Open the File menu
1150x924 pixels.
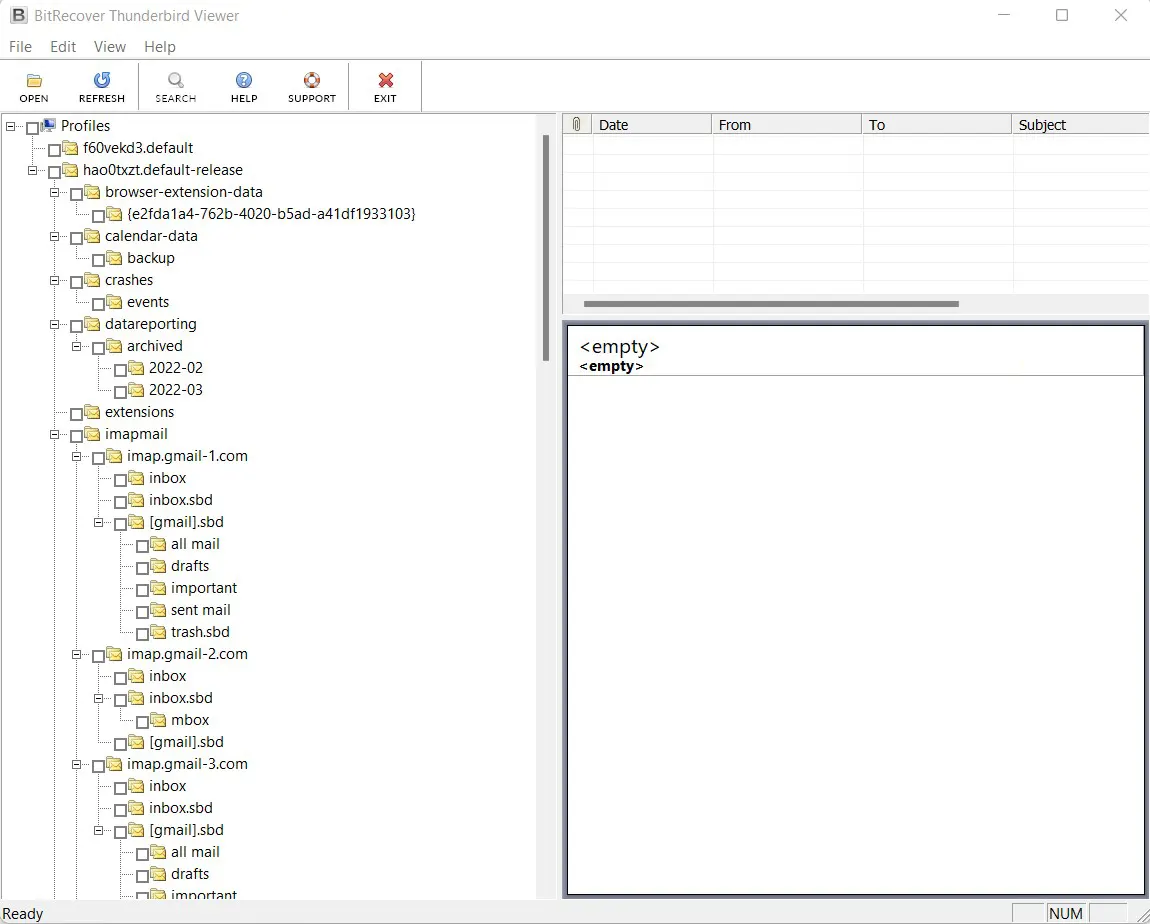[x=20, y=47]
